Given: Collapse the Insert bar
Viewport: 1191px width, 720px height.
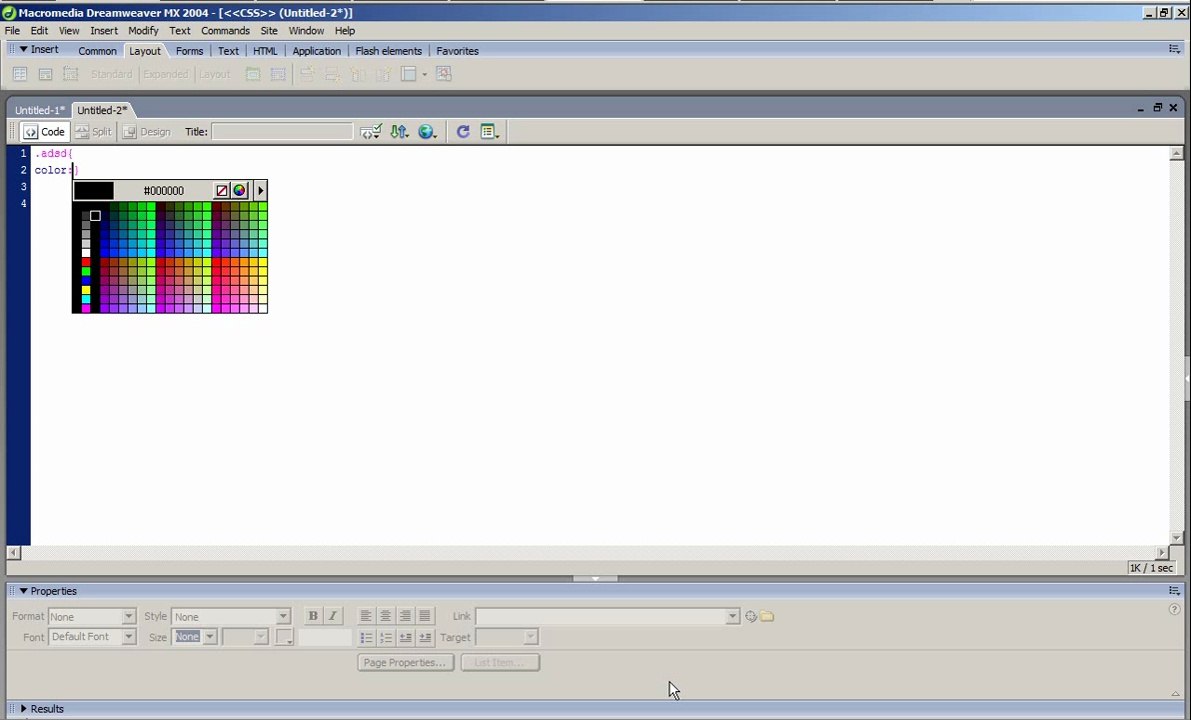Looking at the screenshot, I should point(24,49).
